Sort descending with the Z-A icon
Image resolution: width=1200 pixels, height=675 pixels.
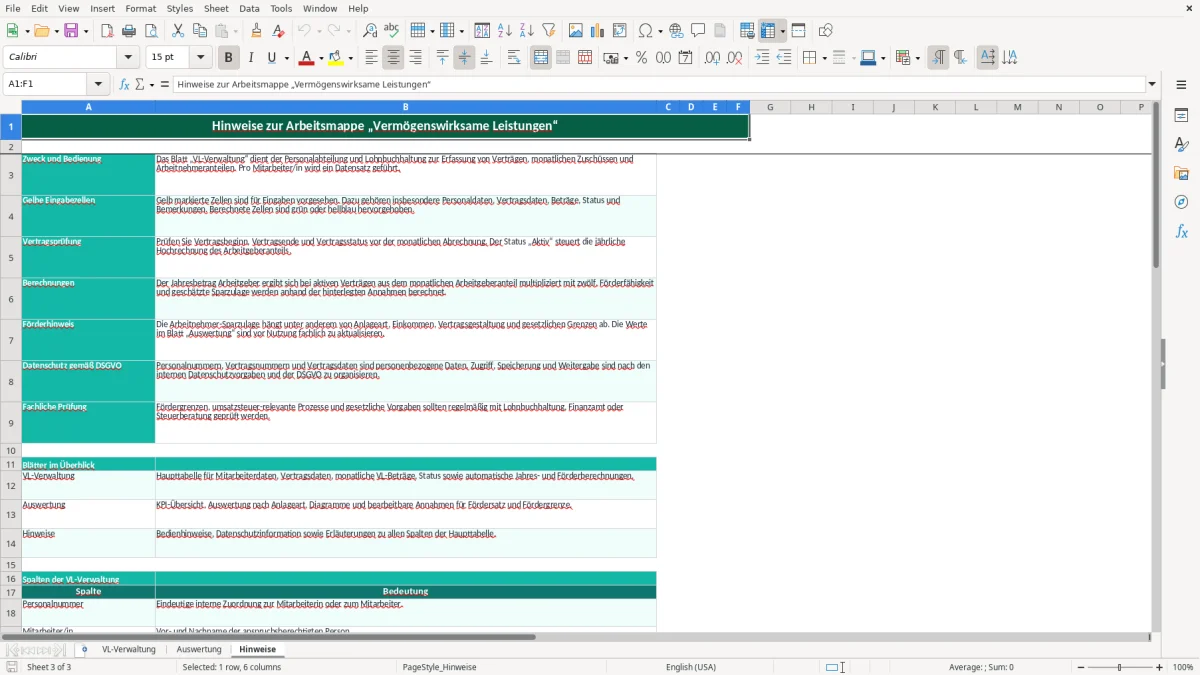(x=526, y=31)
